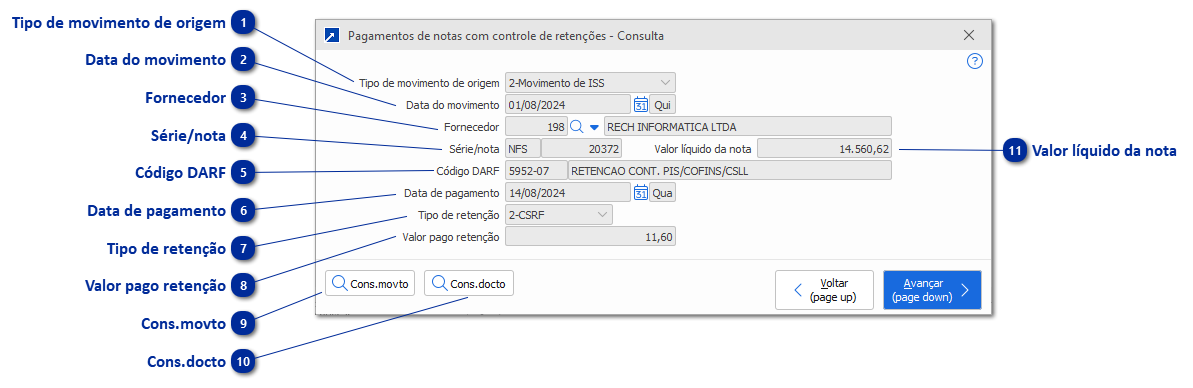Click the Código DARF field 5952-07
Screen dimensions: 1193x388
(x=536, y=170)
